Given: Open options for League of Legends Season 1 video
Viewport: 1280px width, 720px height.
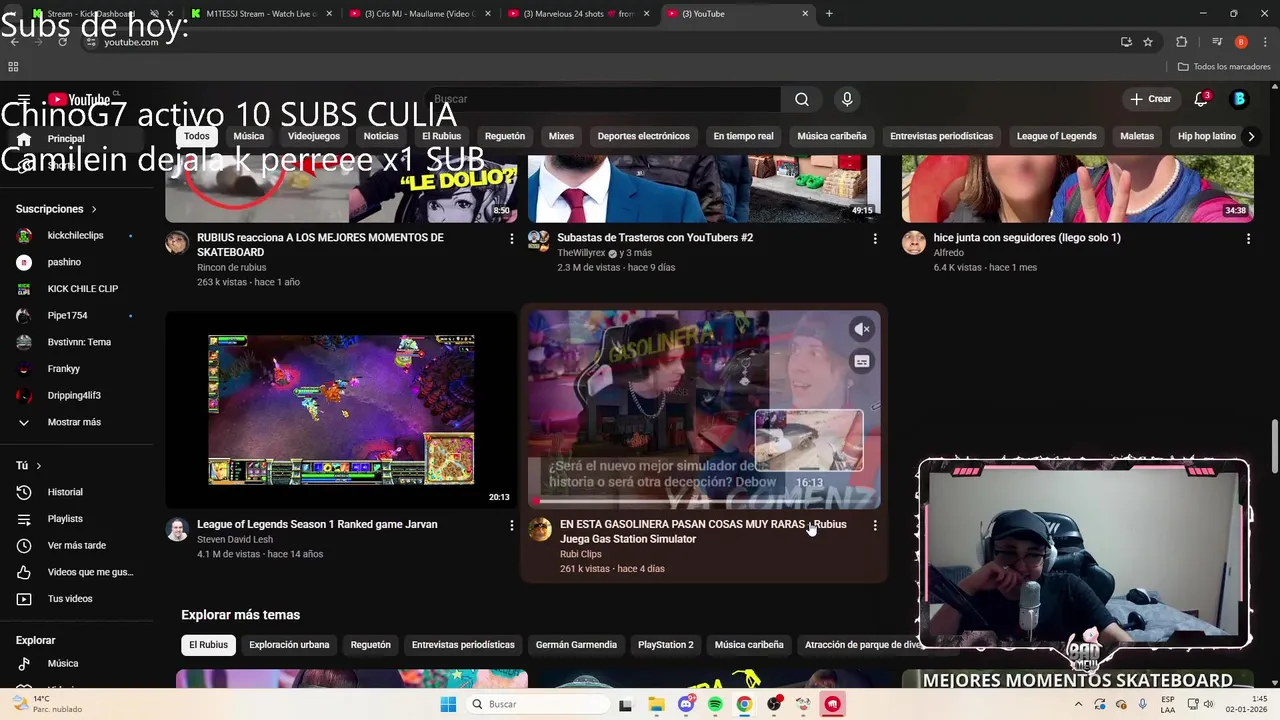Looking at the screenshot, I should pyautogui.click(x=512, y=525).
